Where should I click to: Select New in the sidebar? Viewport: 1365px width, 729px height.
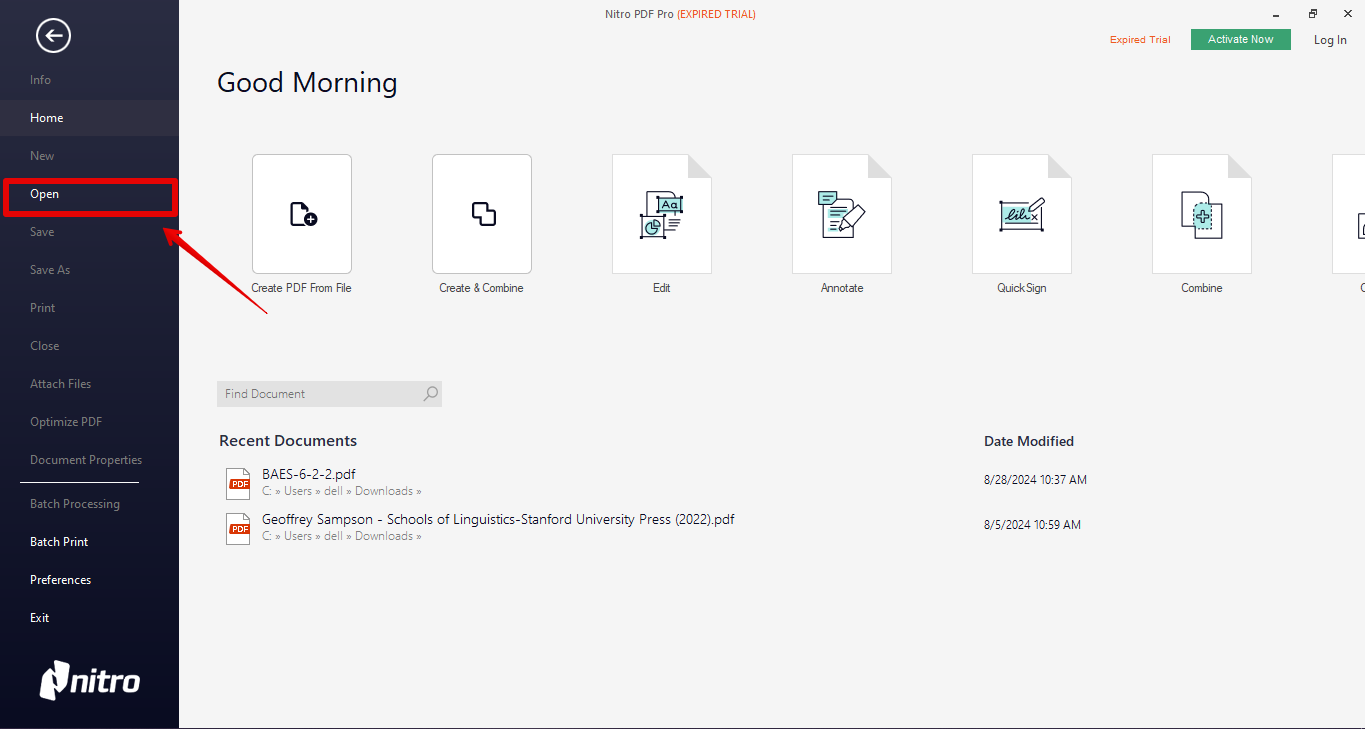[42, 156]
